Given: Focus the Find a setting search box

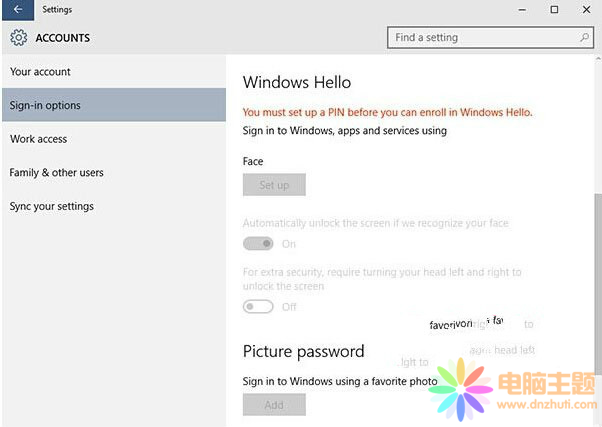Looking at the screenshot, I should [x=490, y=37].
